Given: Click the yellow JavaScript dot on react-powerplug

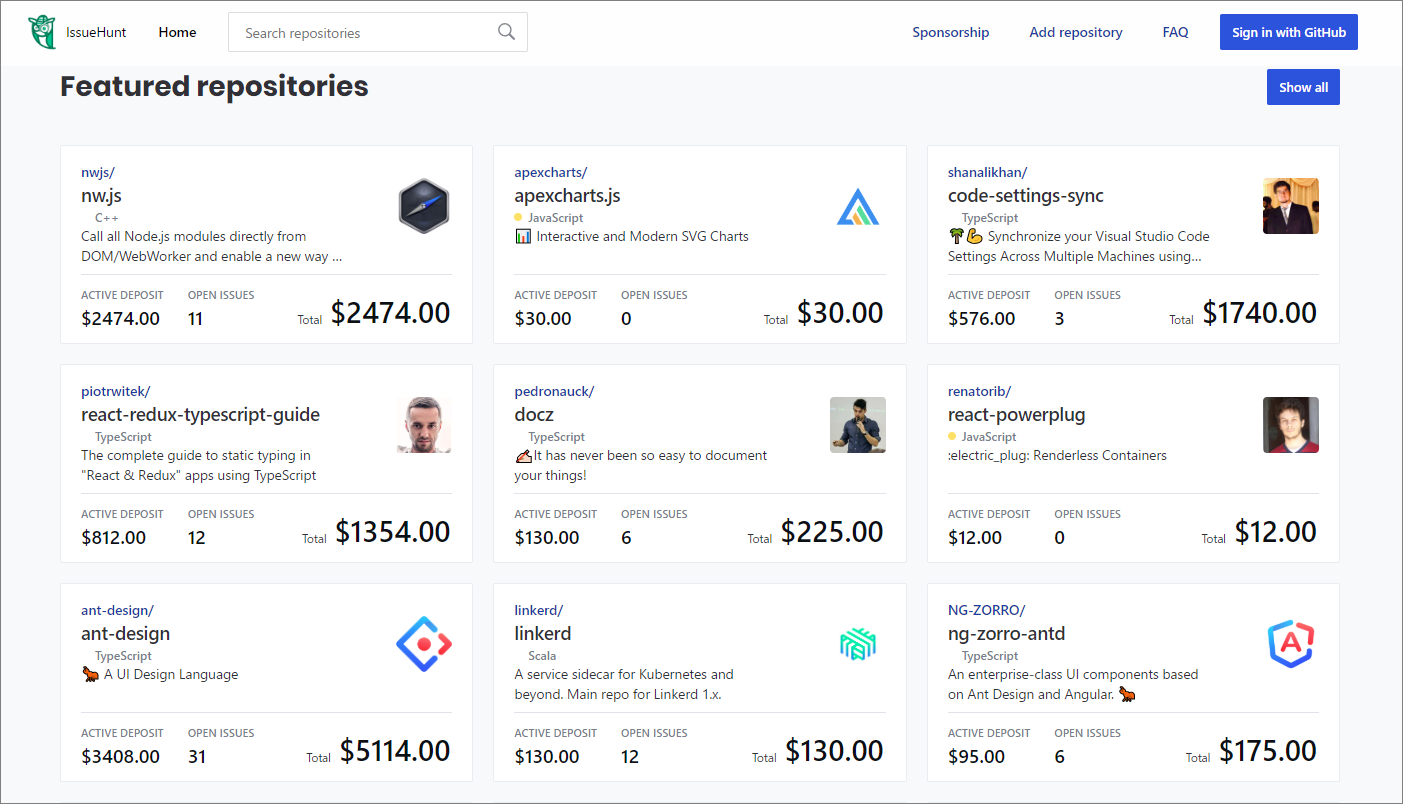Looking at the screenshot, I should coord(952,436).
